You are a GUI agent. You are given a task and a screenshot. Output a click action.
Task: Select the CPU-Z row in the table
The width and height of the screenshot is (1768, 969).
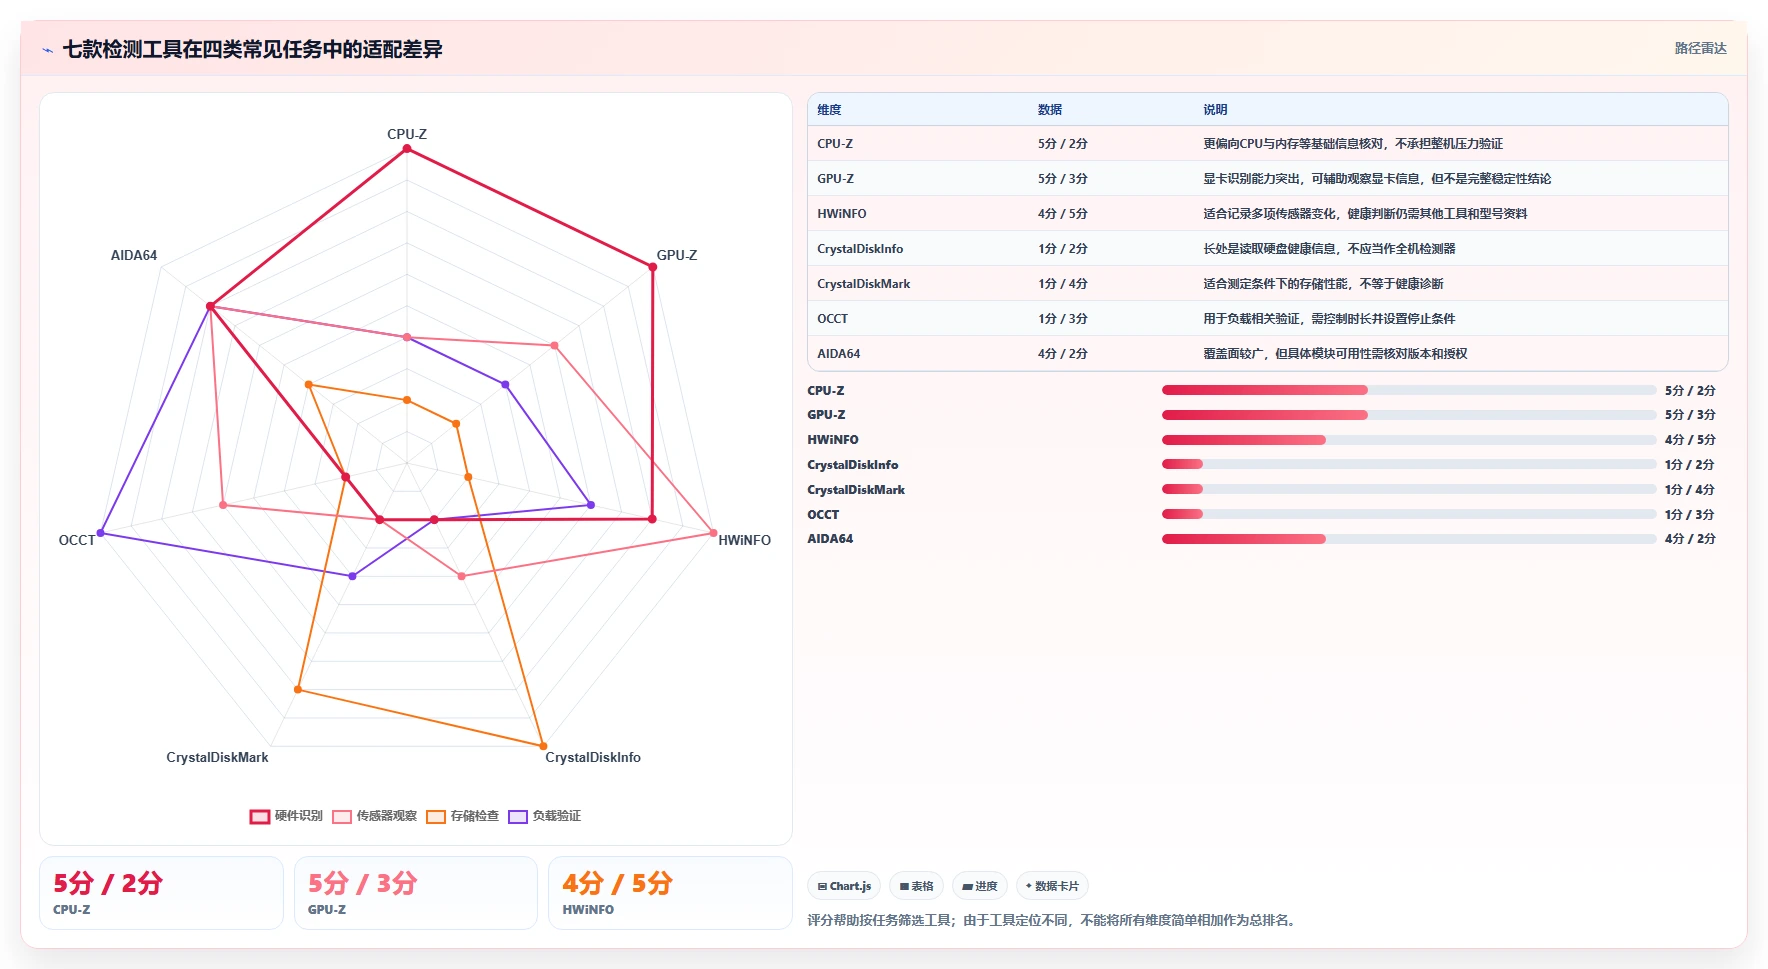(x=1267, y=144)
